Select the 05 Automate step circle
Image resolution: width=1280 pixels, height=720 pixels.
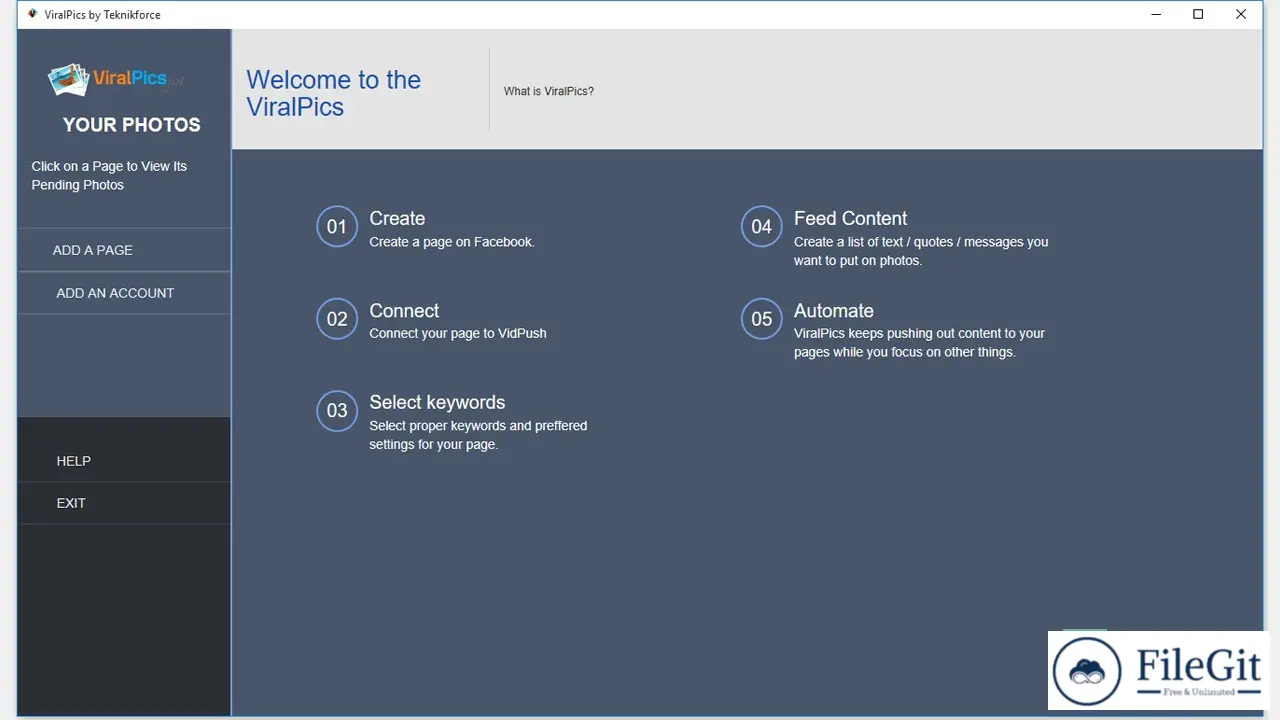[x=762, y=319]
